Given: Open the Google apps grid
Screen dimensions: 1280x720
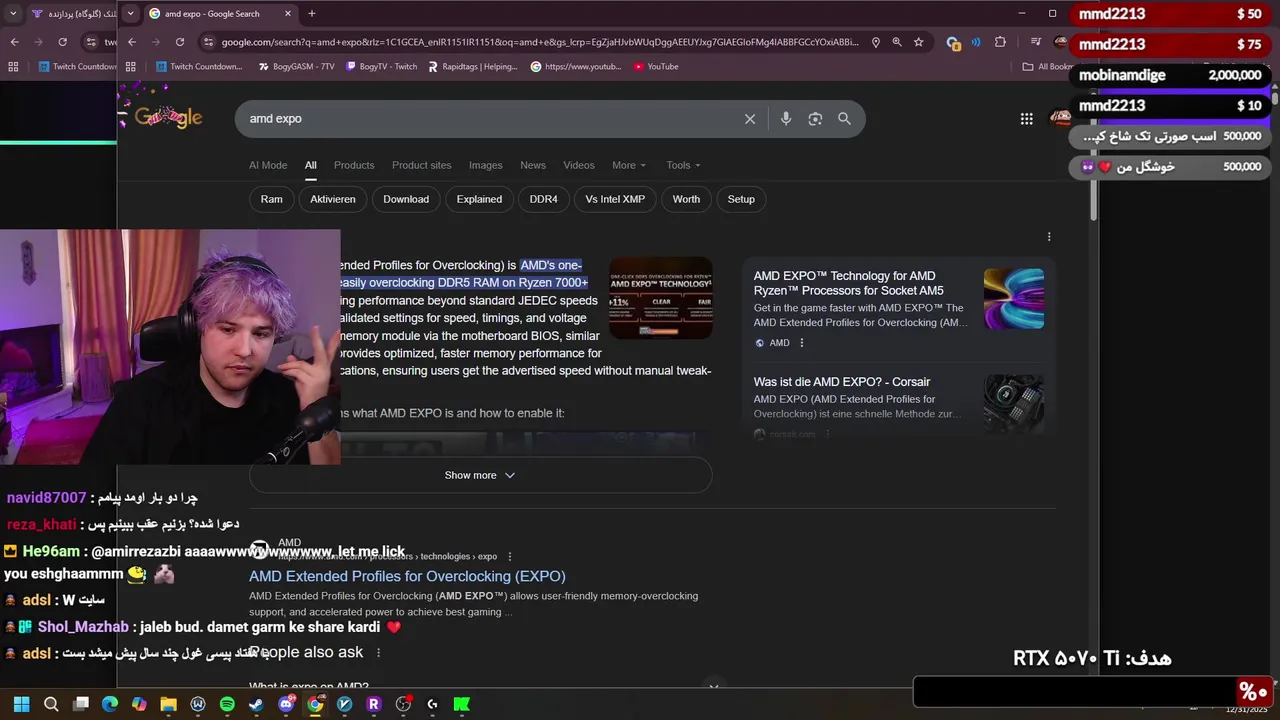Looking at the screenshot, I should click(1026, 119).
